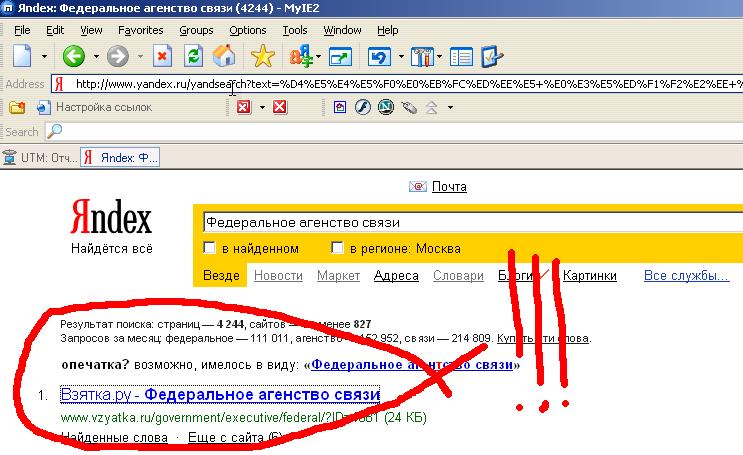Click the second red X box icon
Image resolution: width=743 pixels, height=455 pixels.
click(x=280, y=108)
